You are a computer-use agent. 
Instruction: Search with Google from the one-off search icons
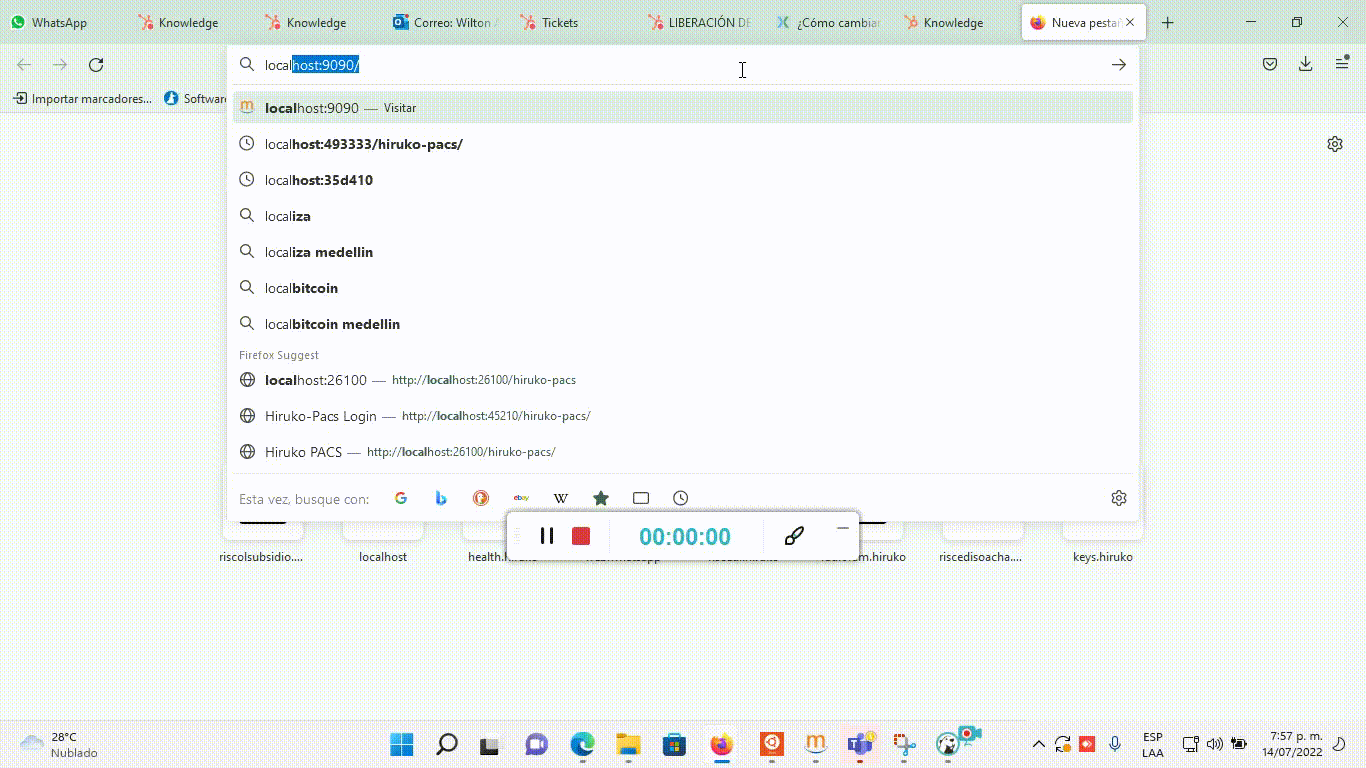[401, 498]
